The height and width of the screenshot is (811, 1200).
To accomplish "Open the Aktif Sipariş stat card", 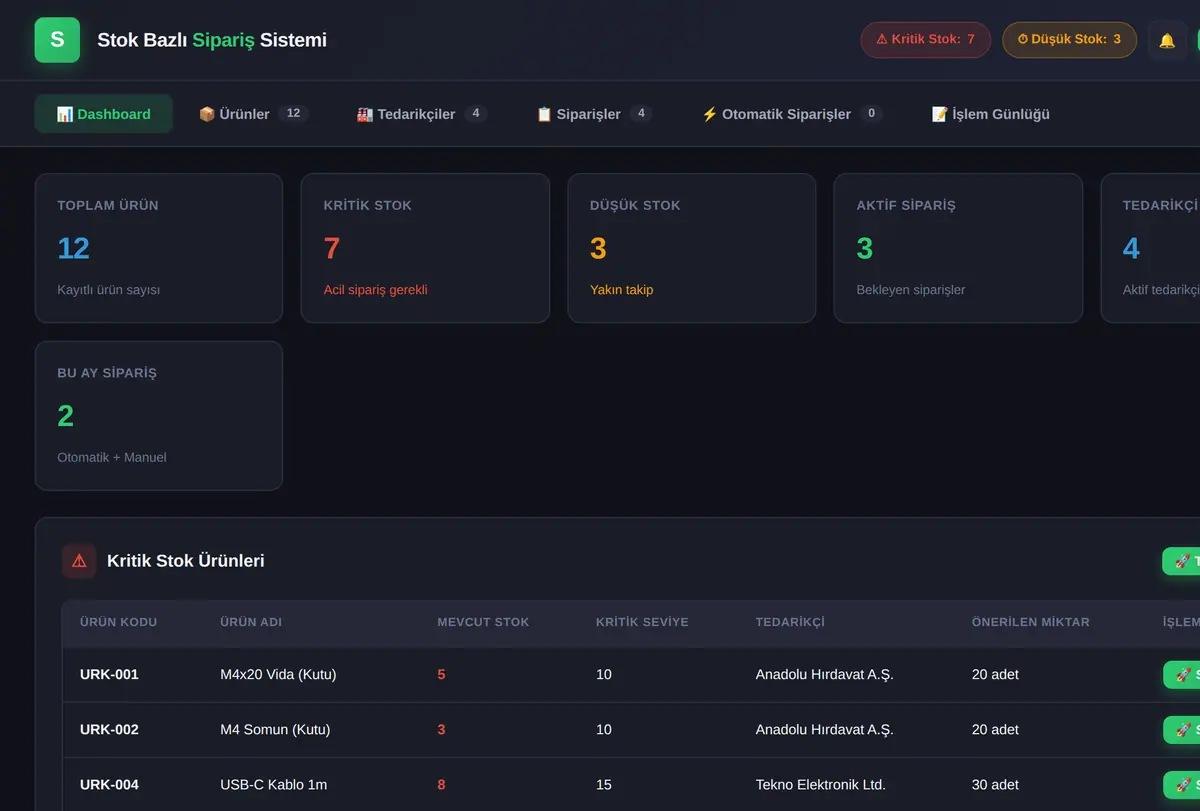I will point(958,248).
